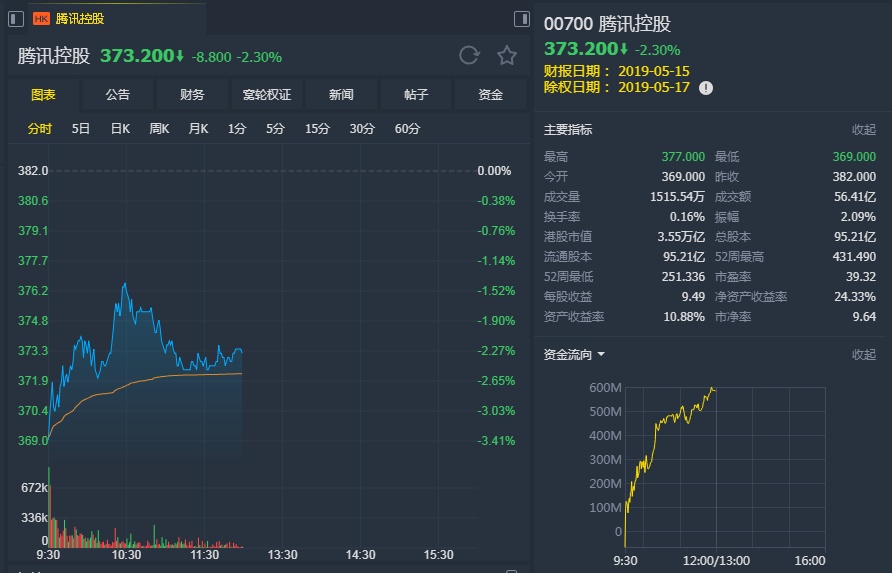Collapse the 主要指标 section with 收起
This screenshot has height=573, width=892.
point(863,130)
